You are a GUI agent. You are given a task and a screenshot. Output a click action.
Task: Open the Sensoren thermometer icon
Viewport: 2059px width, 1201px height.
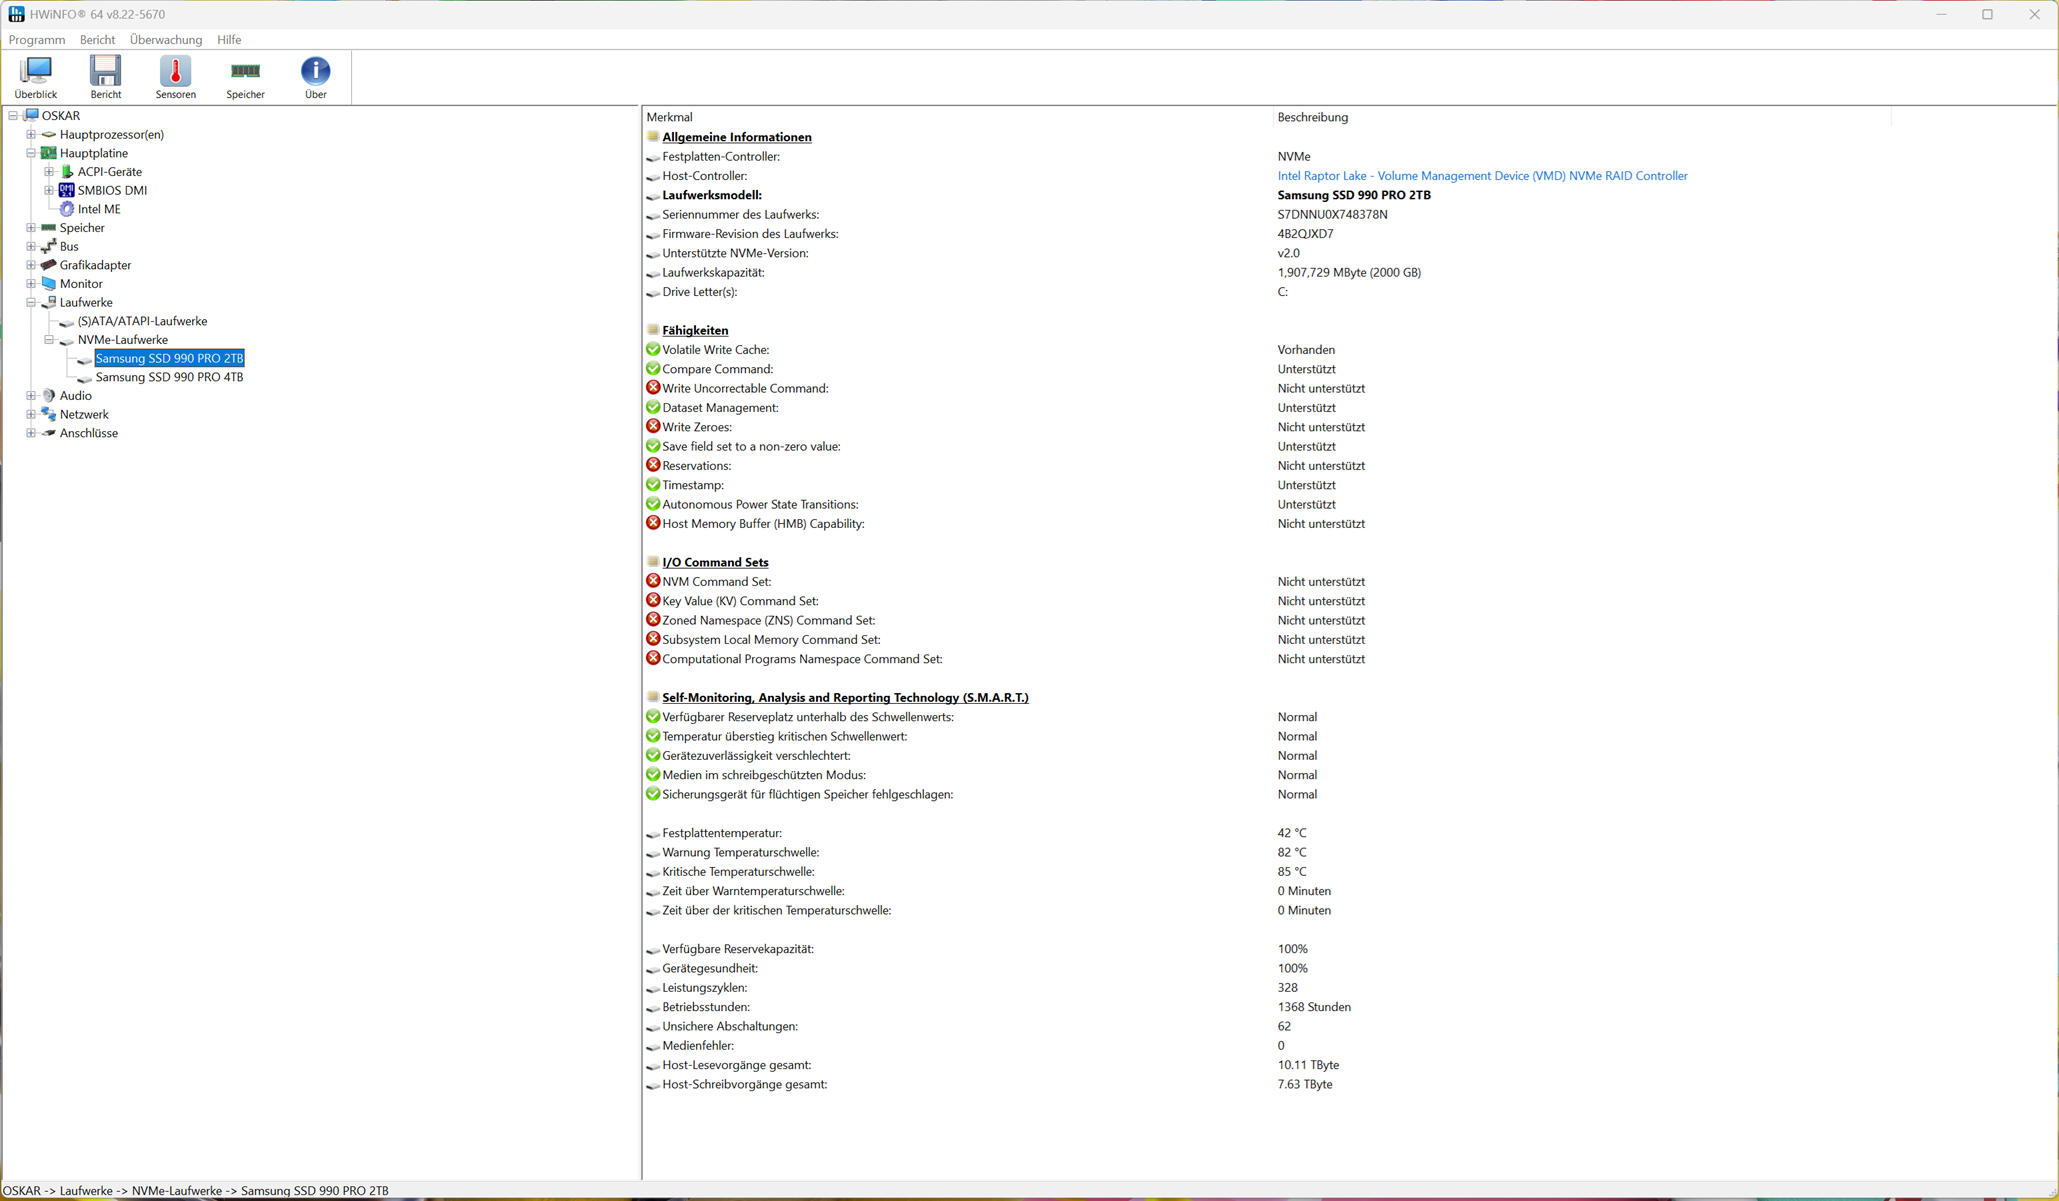tap(176, 77)
